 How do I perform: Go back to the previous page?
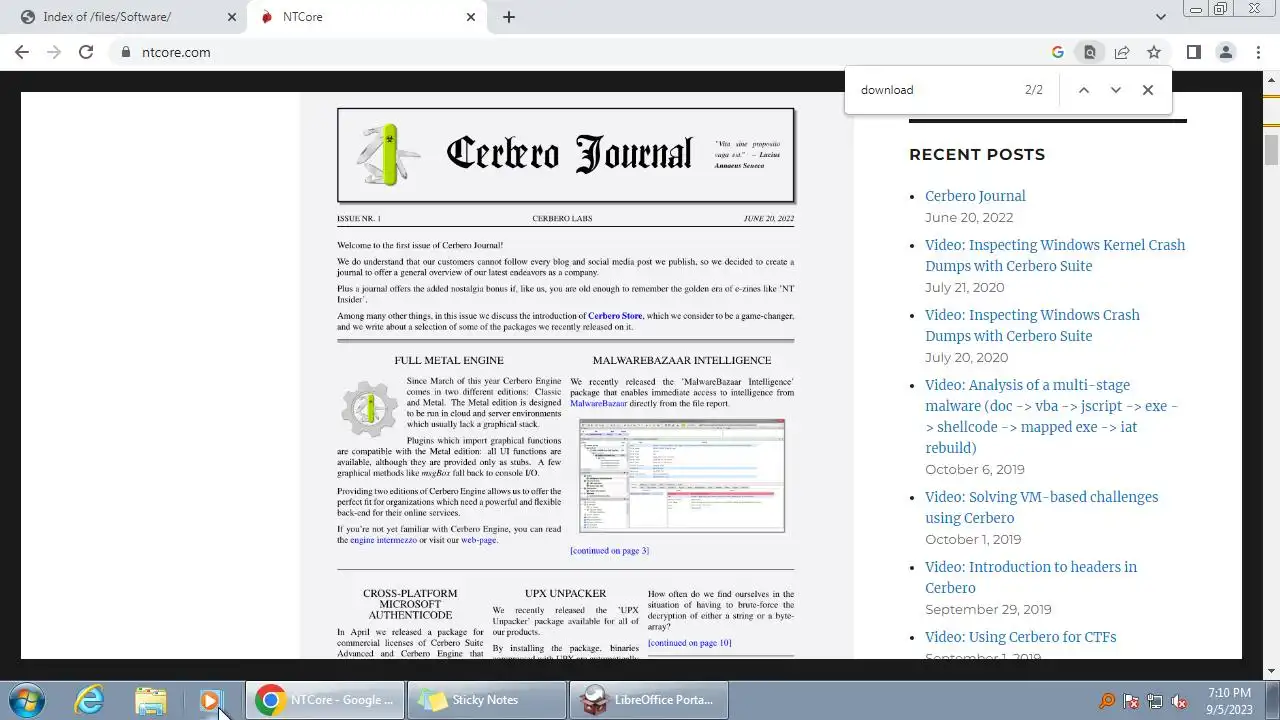[x=22, y=52]
